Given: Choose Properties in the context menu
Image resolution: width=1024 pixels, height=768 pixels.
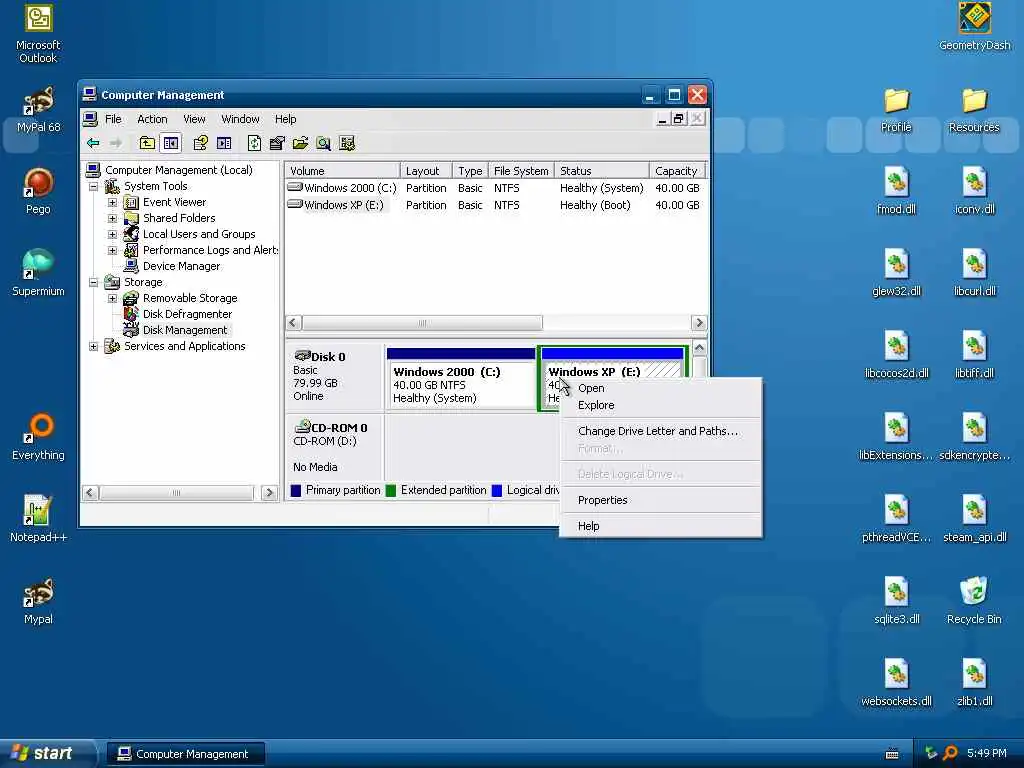Looking at the screenshot, I should pos(660,500).
